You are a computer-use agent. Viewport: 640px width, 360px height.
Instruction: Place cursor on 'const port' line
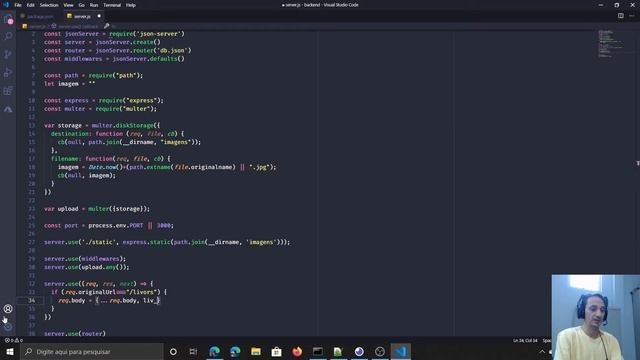[109, 225]
